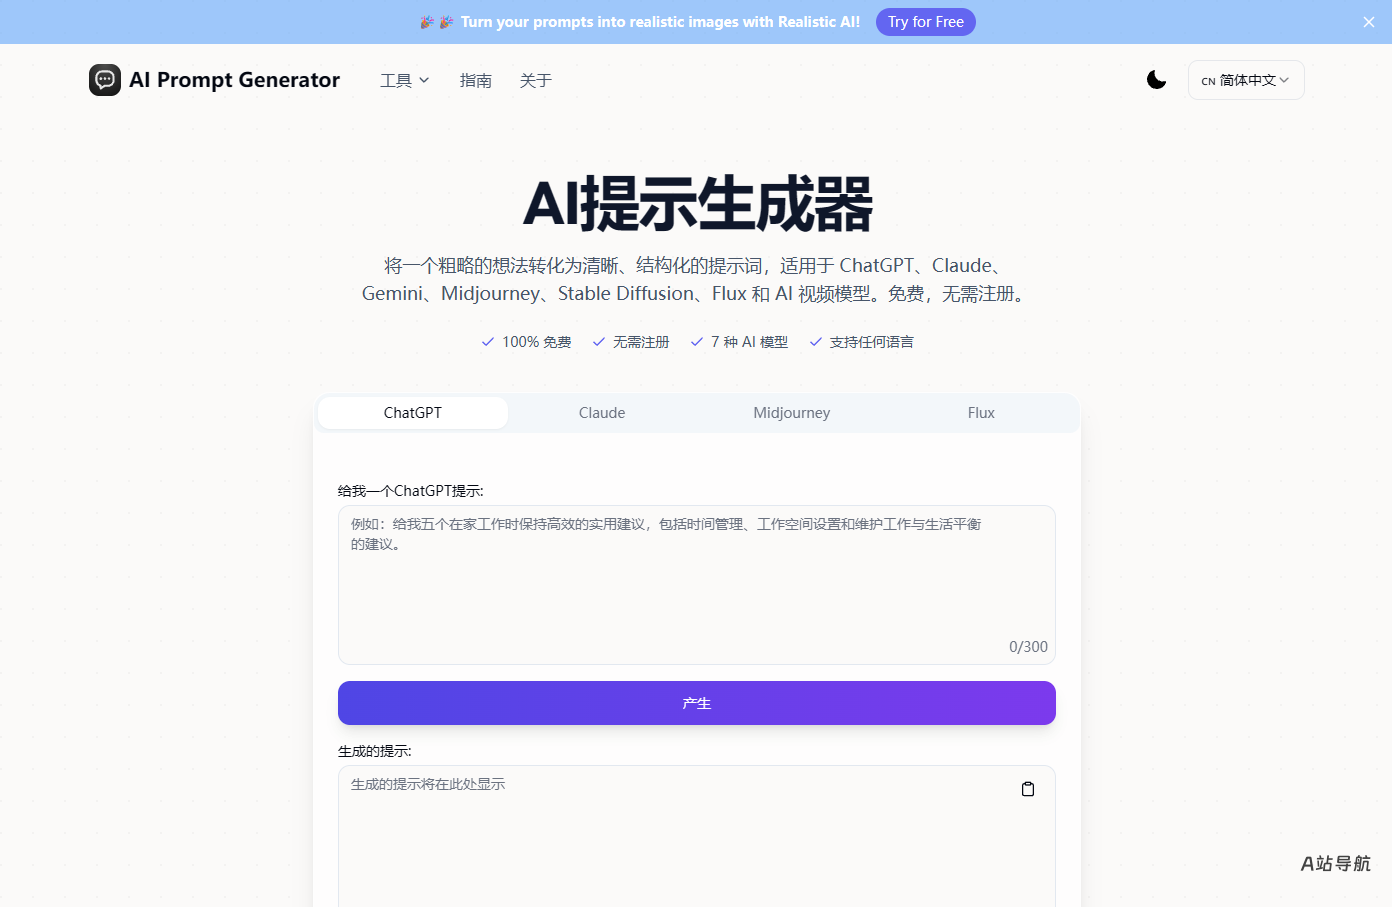1392x907 pixels.
Task: Click the 给我一个ChatGPT提示 label
Action: coord(411,491)
